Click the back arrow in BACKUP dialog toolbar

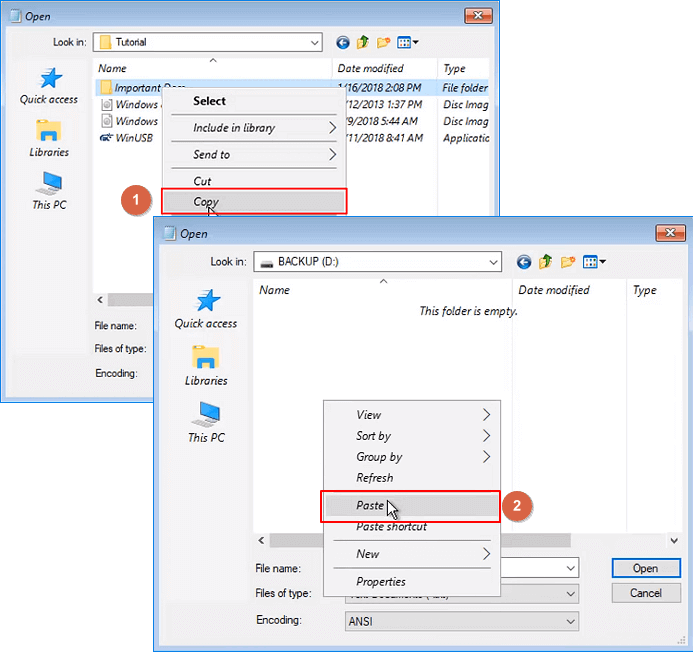pos(523,262)
